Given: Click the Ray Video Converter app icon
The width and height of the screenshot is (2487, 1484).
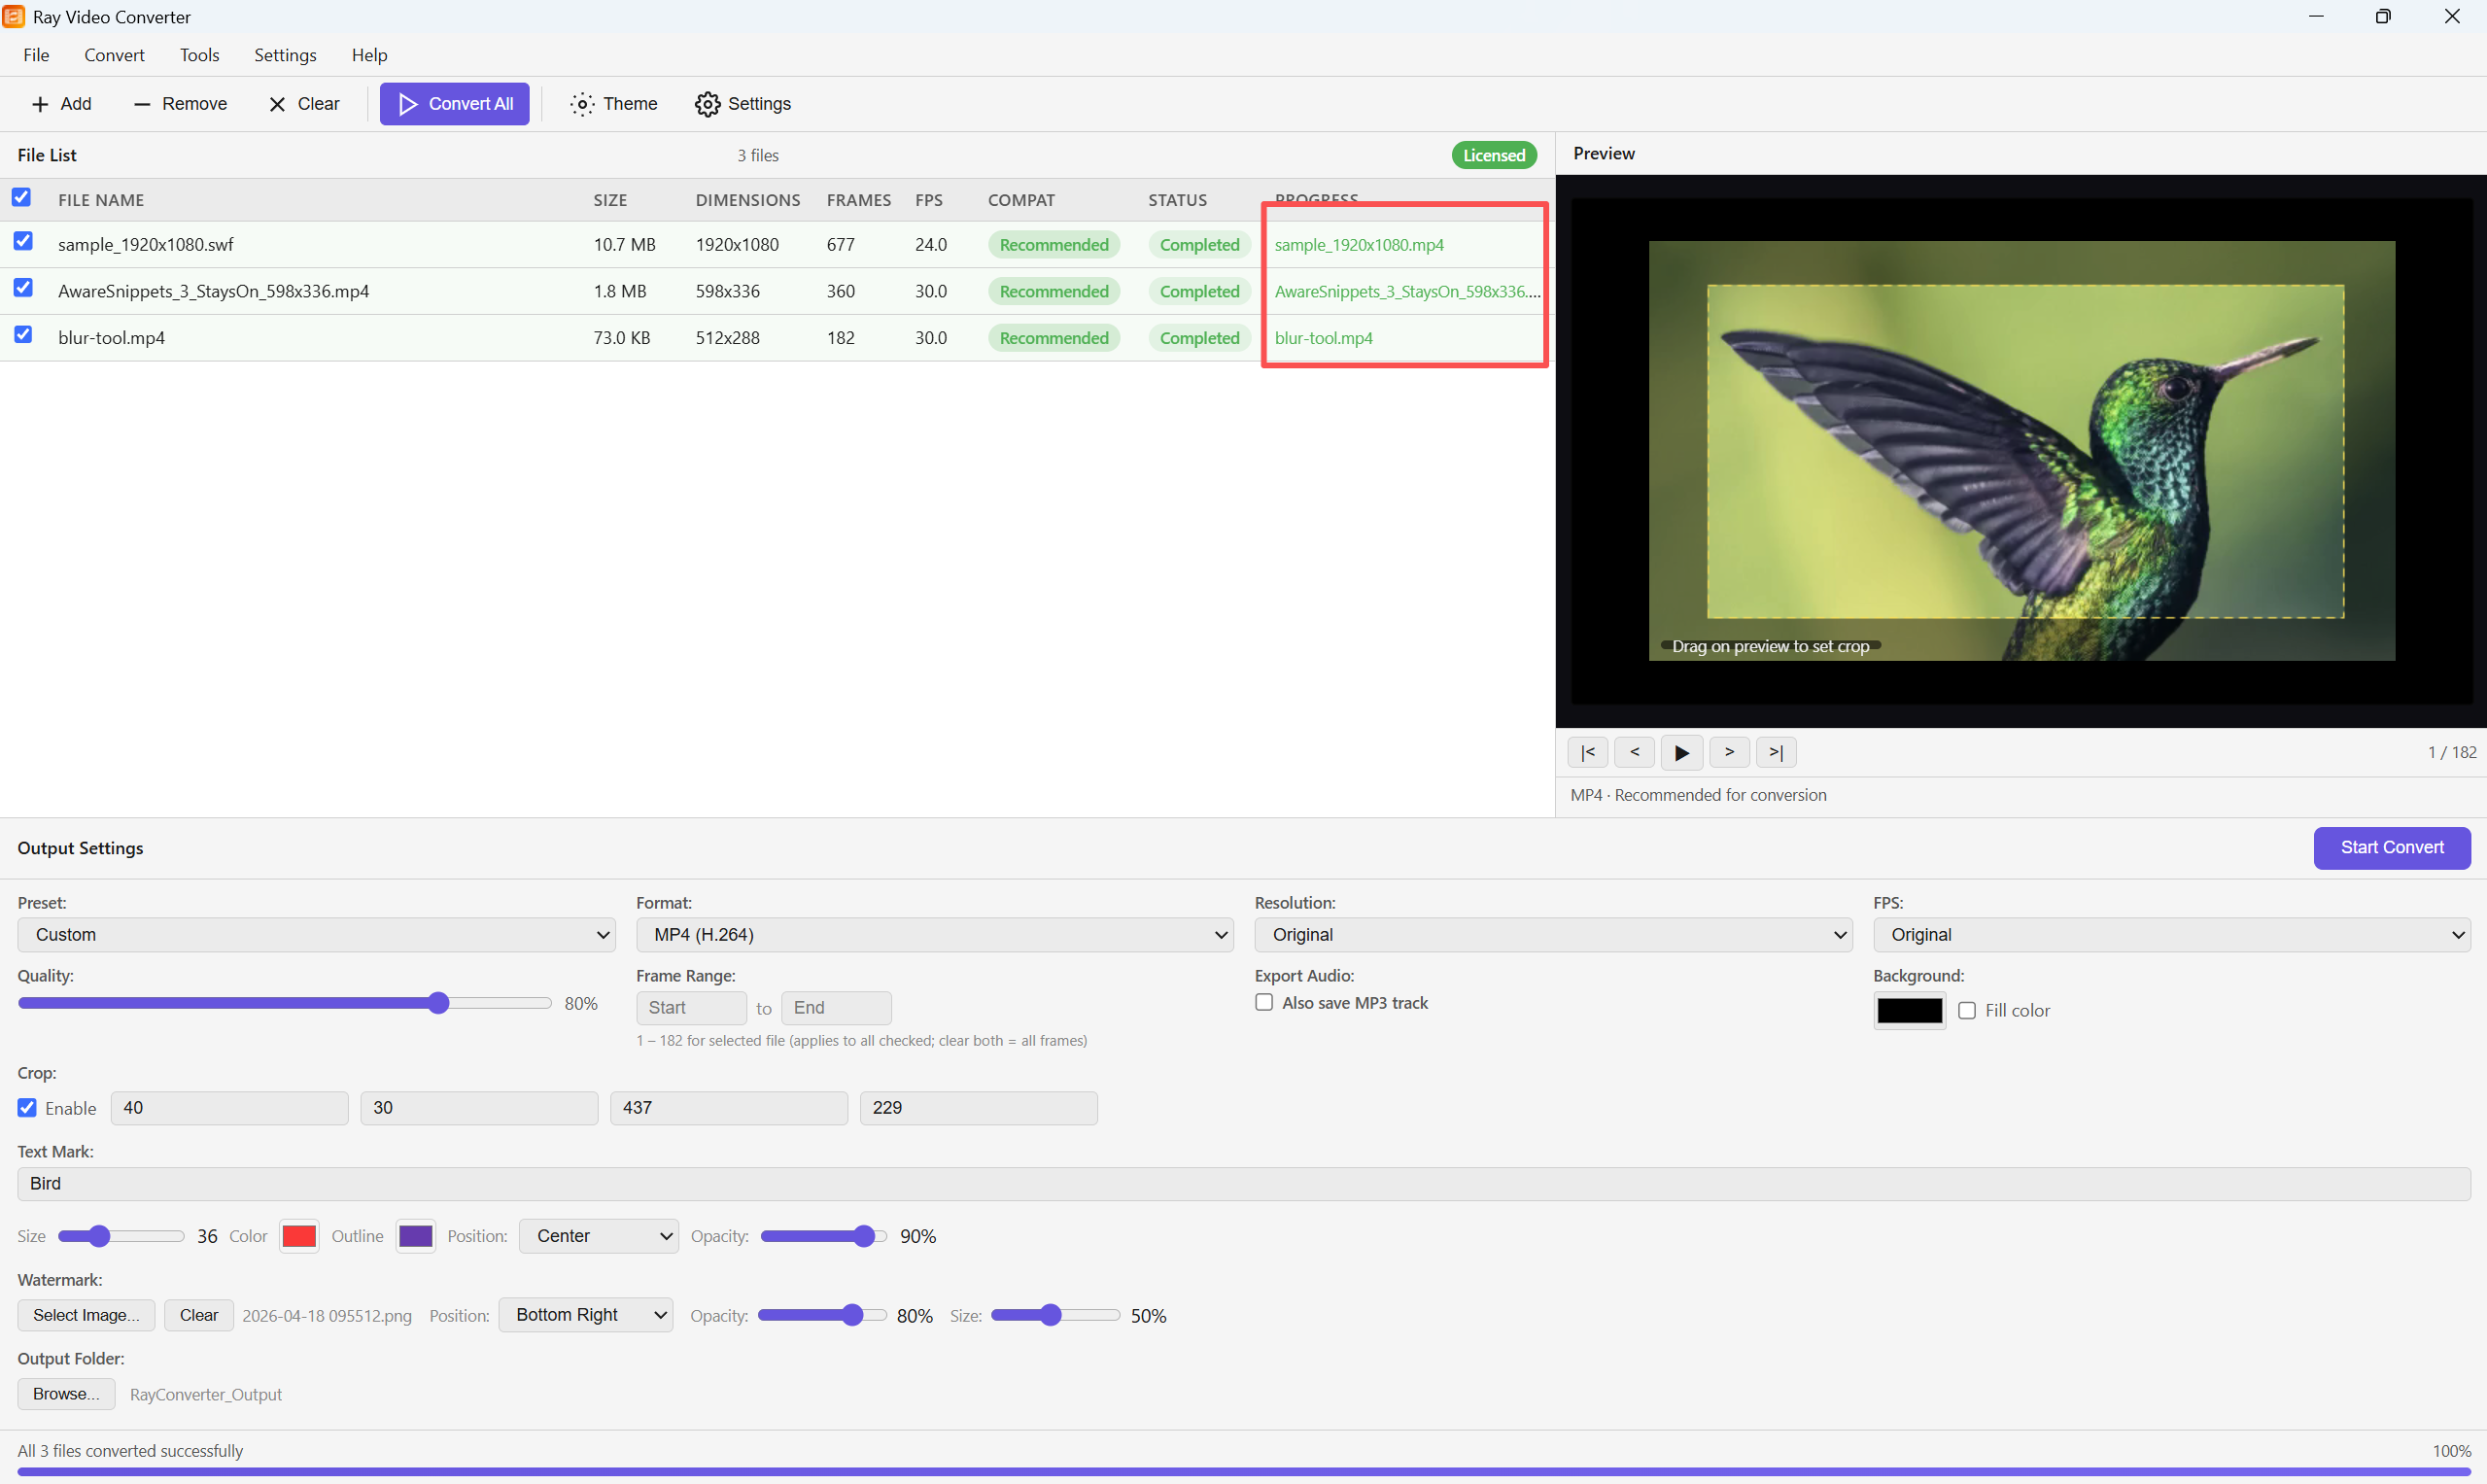Looking at the screenshot, I should 14,16.
